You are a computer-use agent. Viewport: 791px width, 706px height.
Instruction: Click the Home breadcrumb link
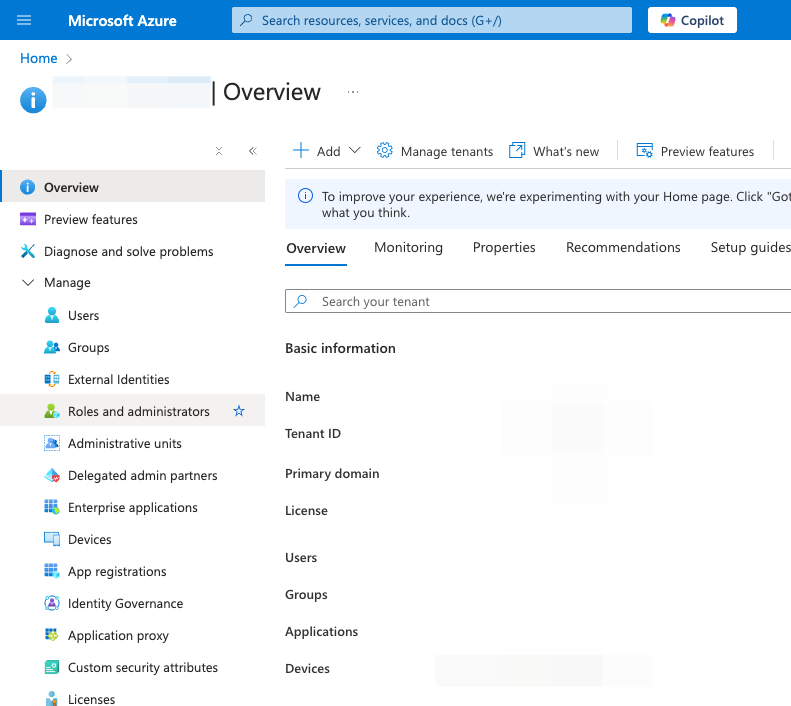tap(39, 58)
